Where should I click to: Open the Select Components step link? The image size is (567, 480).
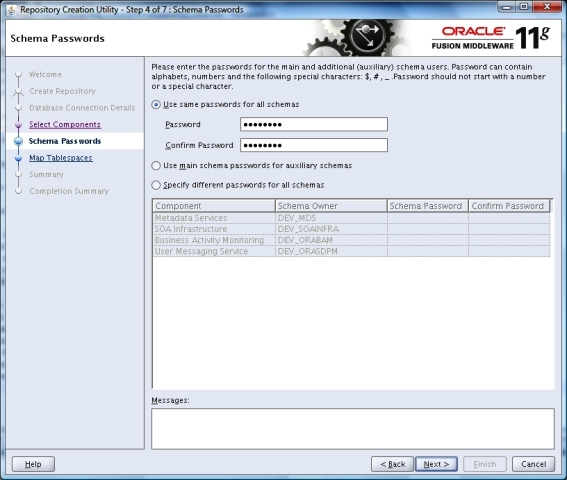coord(65,124)
